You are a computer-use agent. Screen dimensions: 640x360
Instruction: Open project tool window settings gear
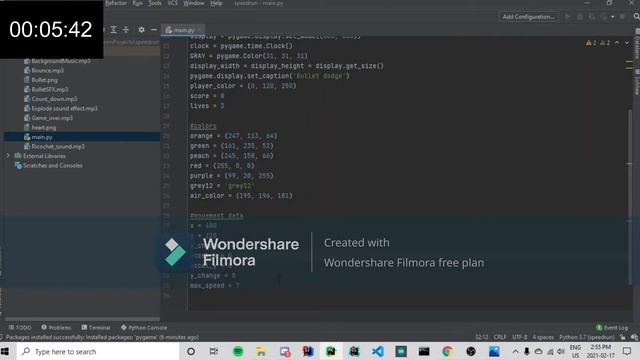[x=141, y=30]
